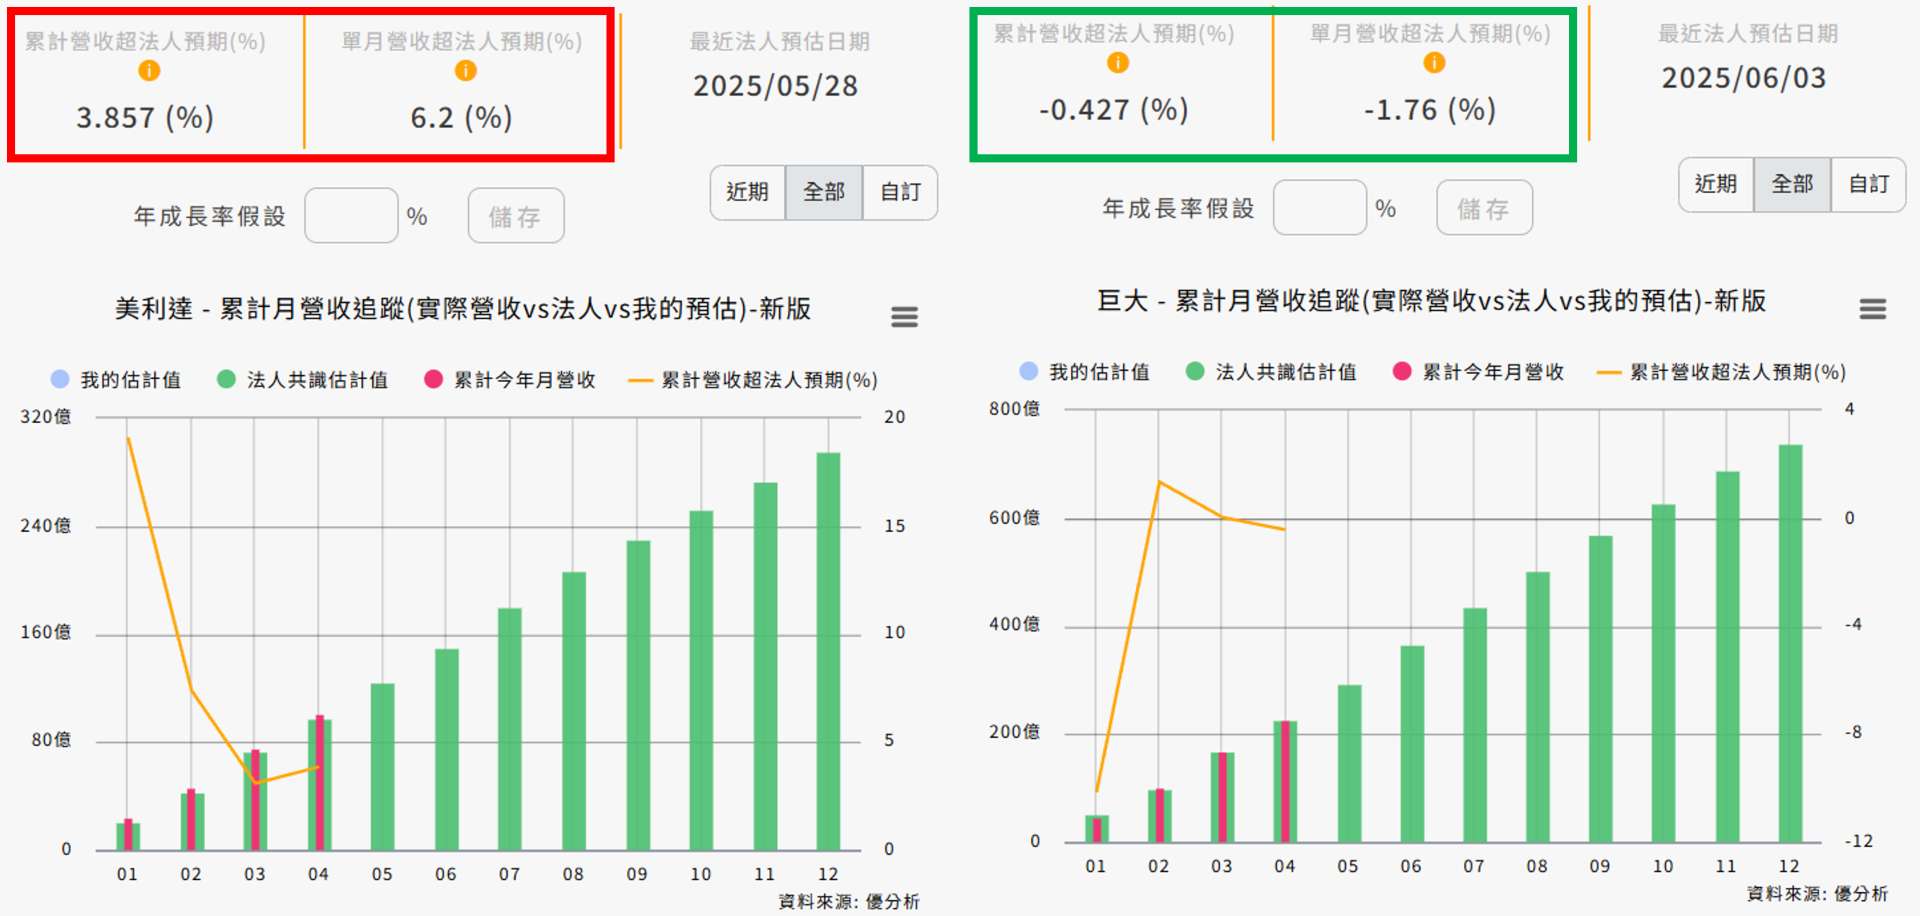The height and width of the screenshot is (916, 1920).
Task: Select 自訂 range tab for 巨大
Action: click(1868, 184)
